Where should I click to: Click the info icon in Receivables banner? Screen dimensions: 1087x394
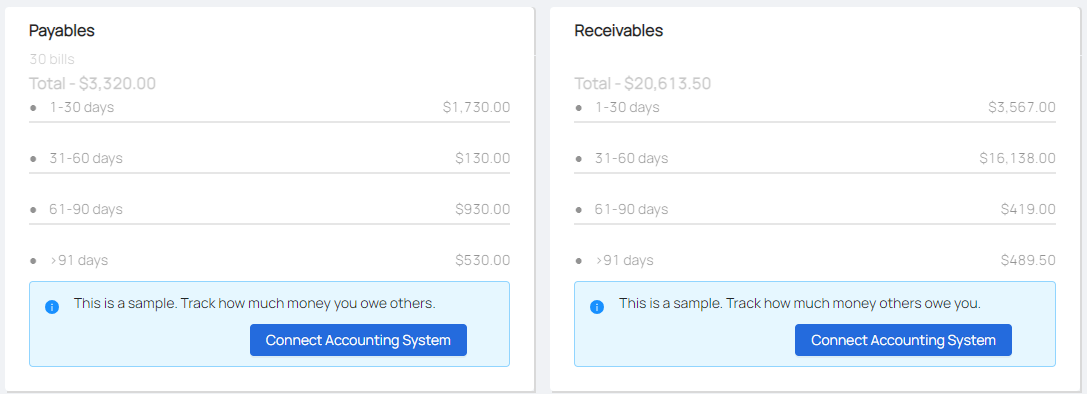[597, 307]
